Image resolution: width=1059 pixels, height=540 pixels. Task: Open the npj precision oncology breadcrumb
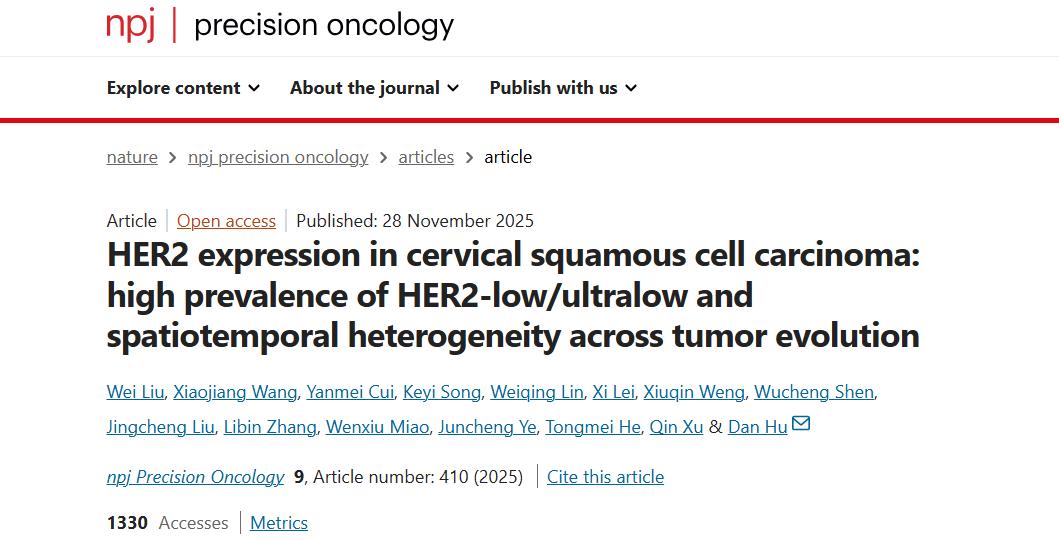click(x=278, y=157)
